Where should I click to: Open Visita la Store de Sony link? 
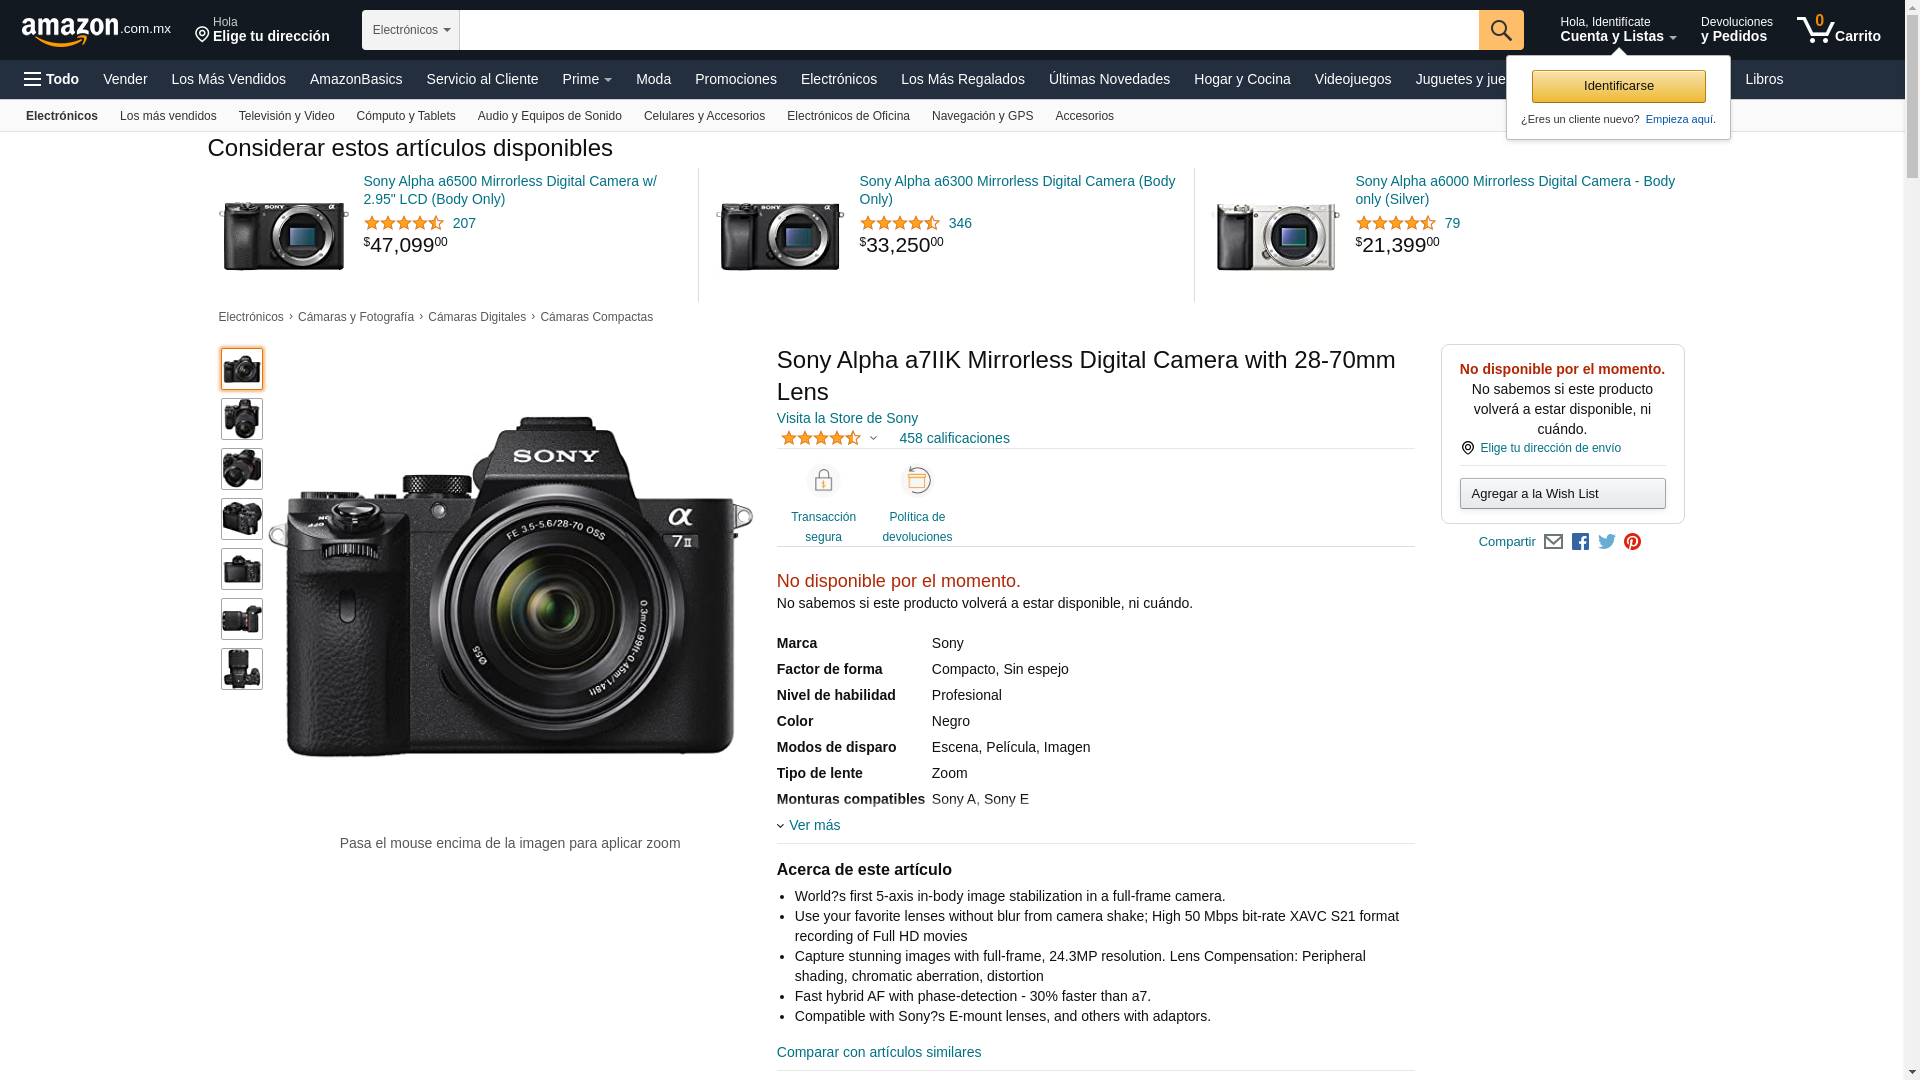point(847,418)
